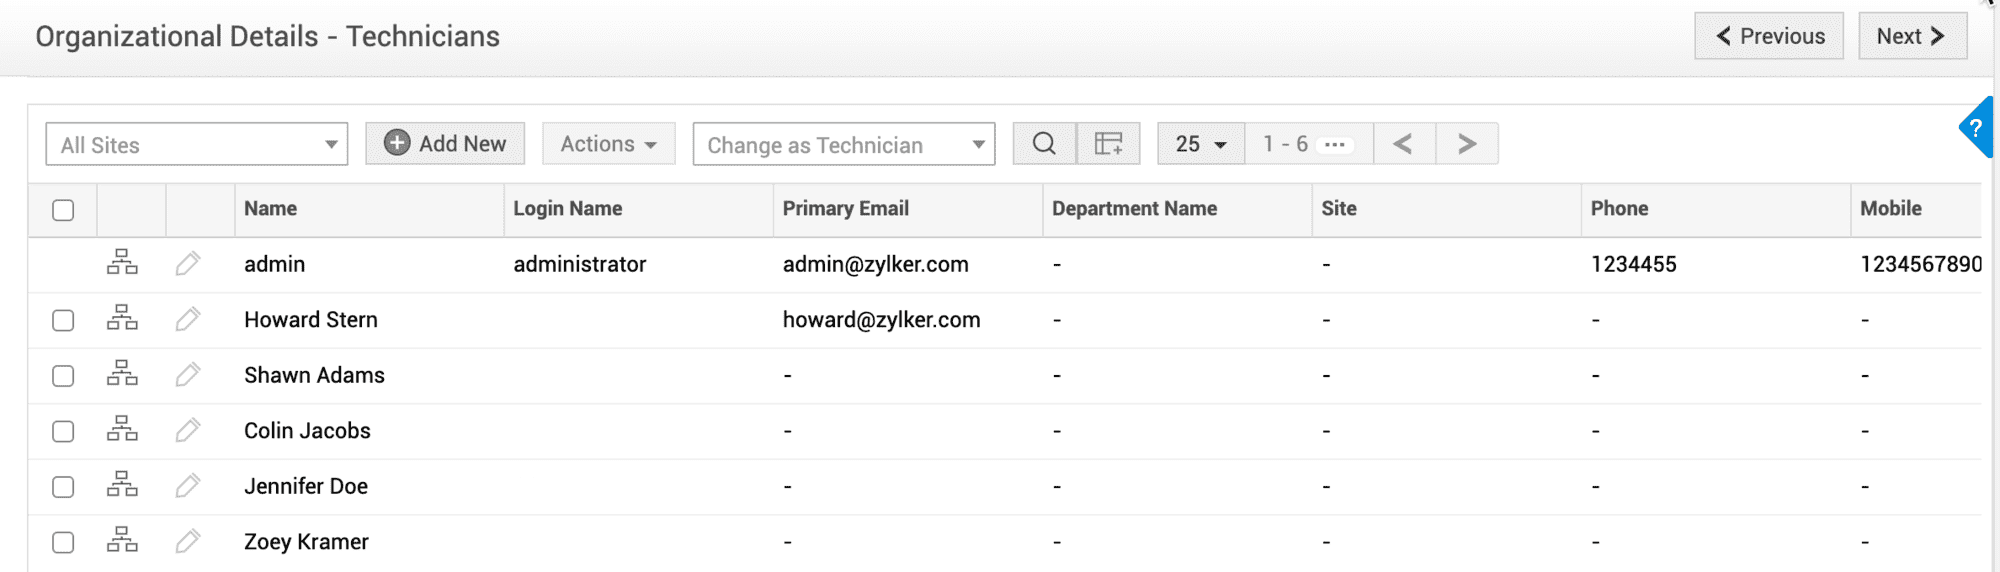Sort by the Primary Email column header
The width and height of the screenshot is (2000, 572).
(845, 209)
